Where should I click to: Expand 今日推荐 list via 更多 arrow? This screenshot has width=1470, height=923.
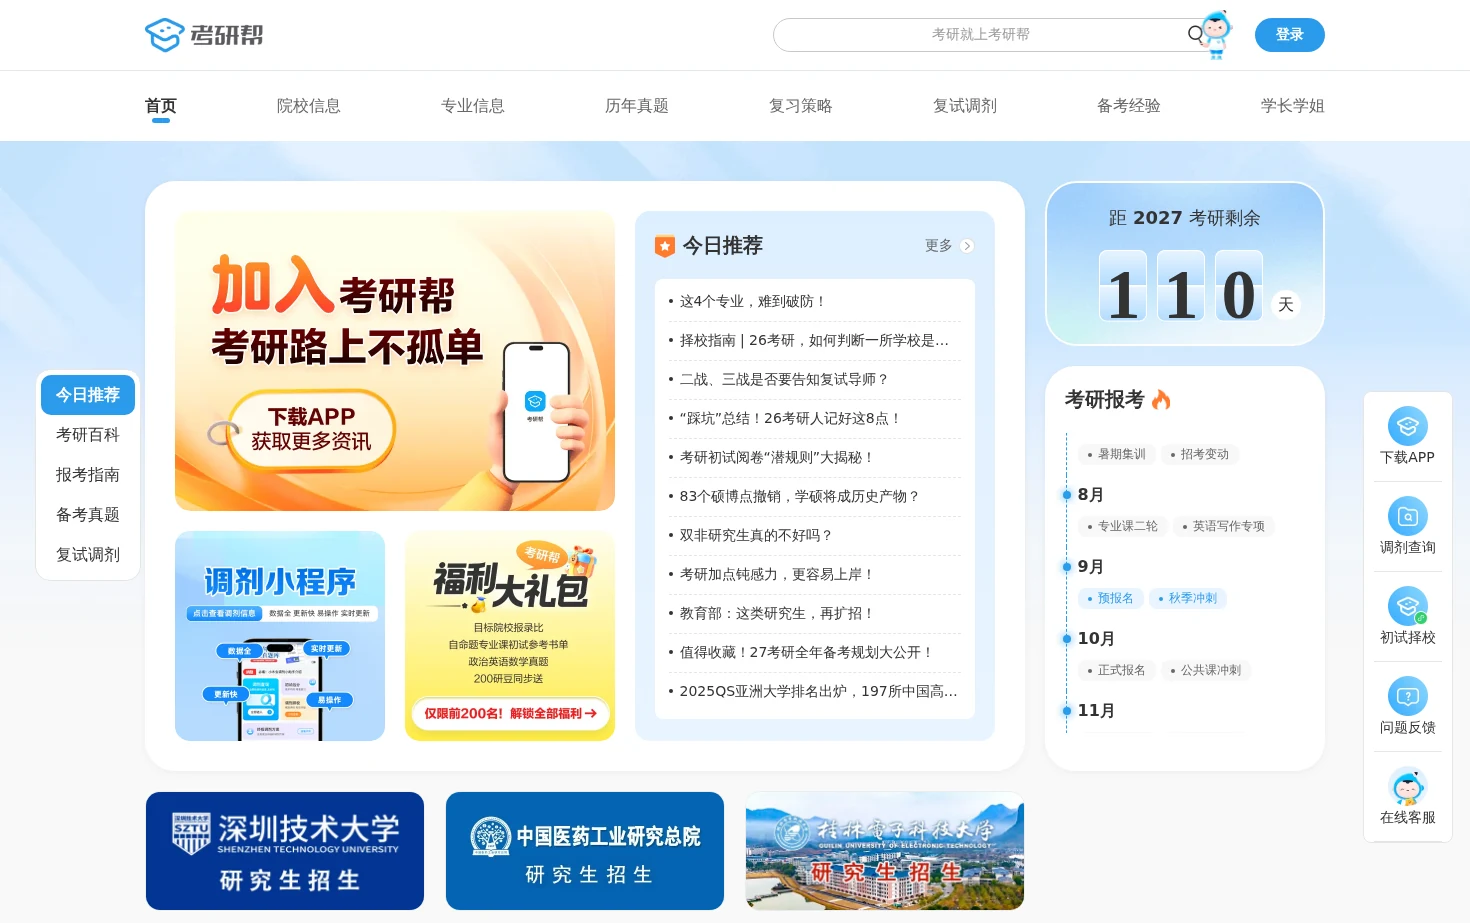pyautogui.click(x=966, y=246)
